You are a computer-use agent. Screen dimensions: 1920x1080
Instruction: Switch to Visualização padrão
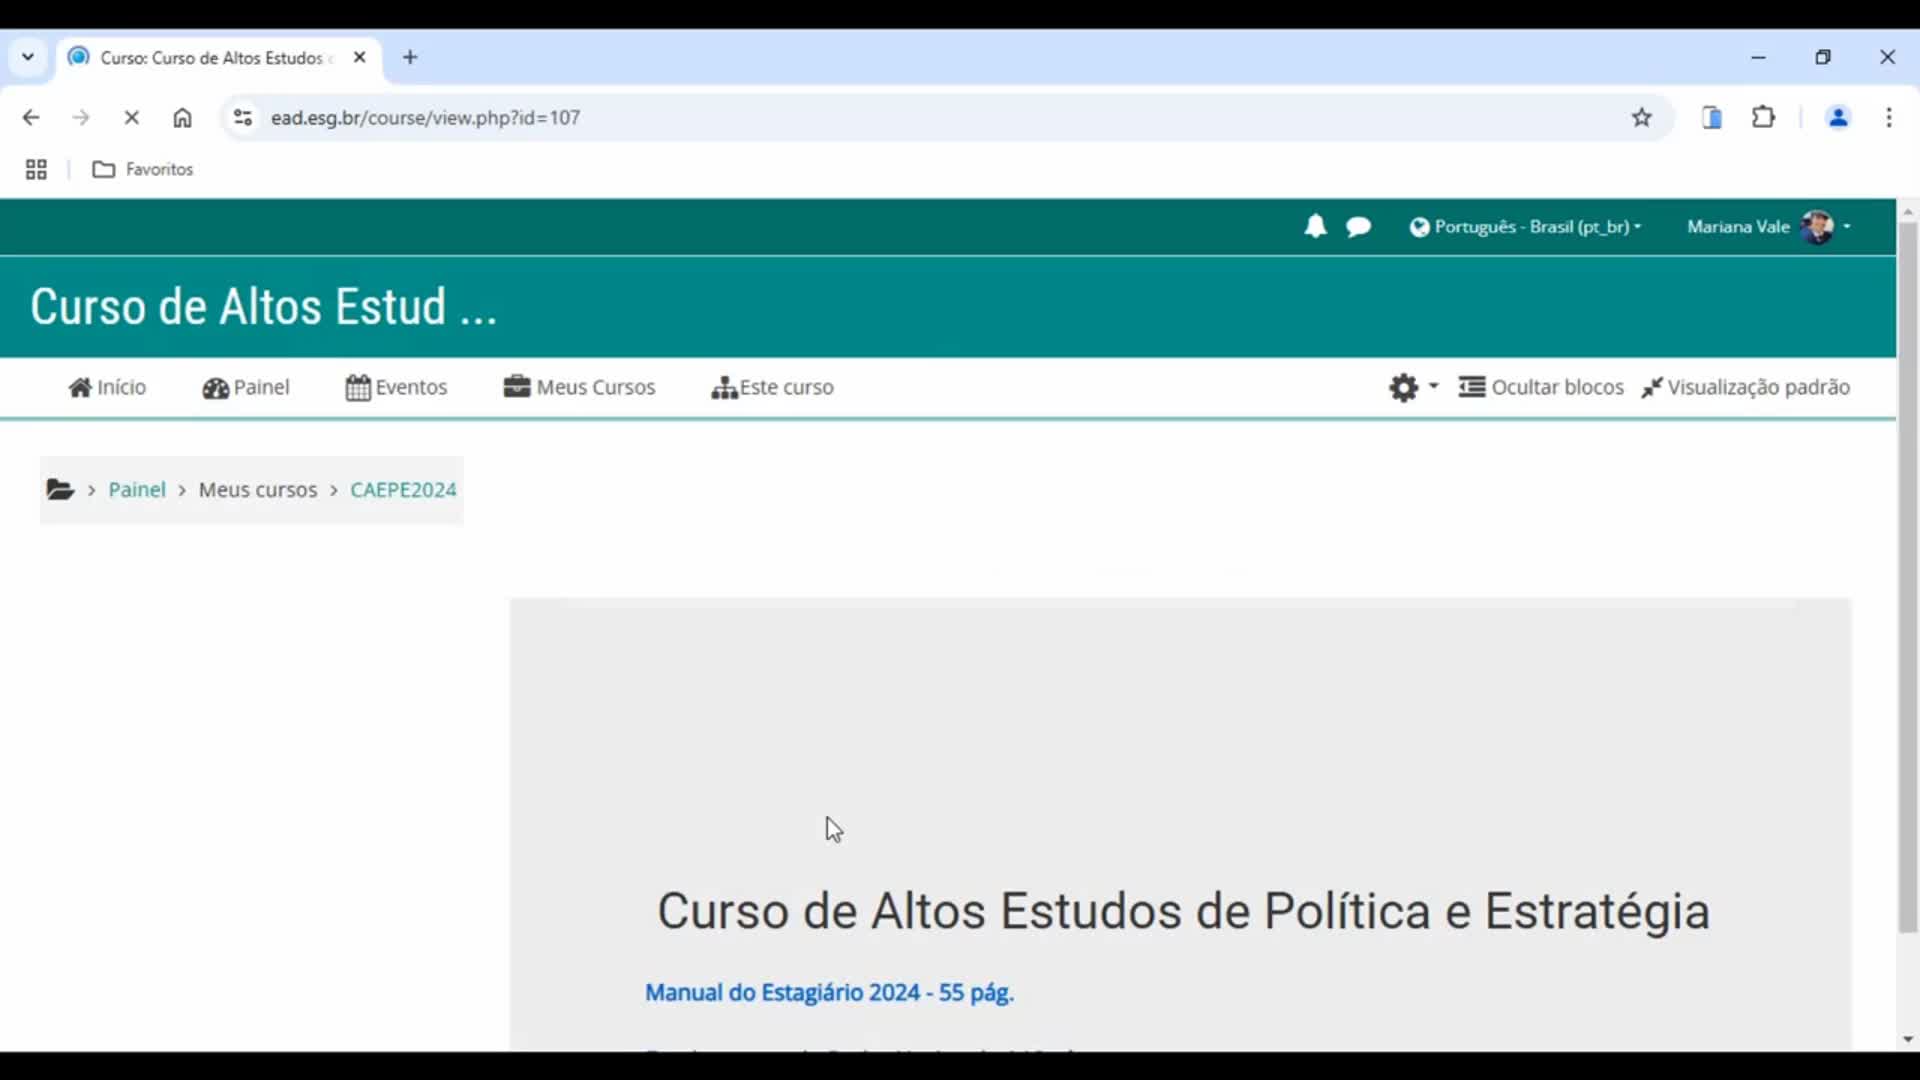point(1746,387)
